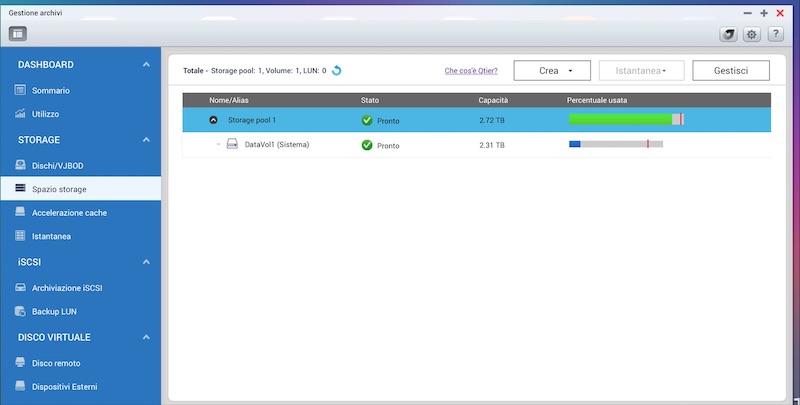The width and height of the screenshot is (800, 405).
Task: Sort by Capacità column header
Action: 494,101
